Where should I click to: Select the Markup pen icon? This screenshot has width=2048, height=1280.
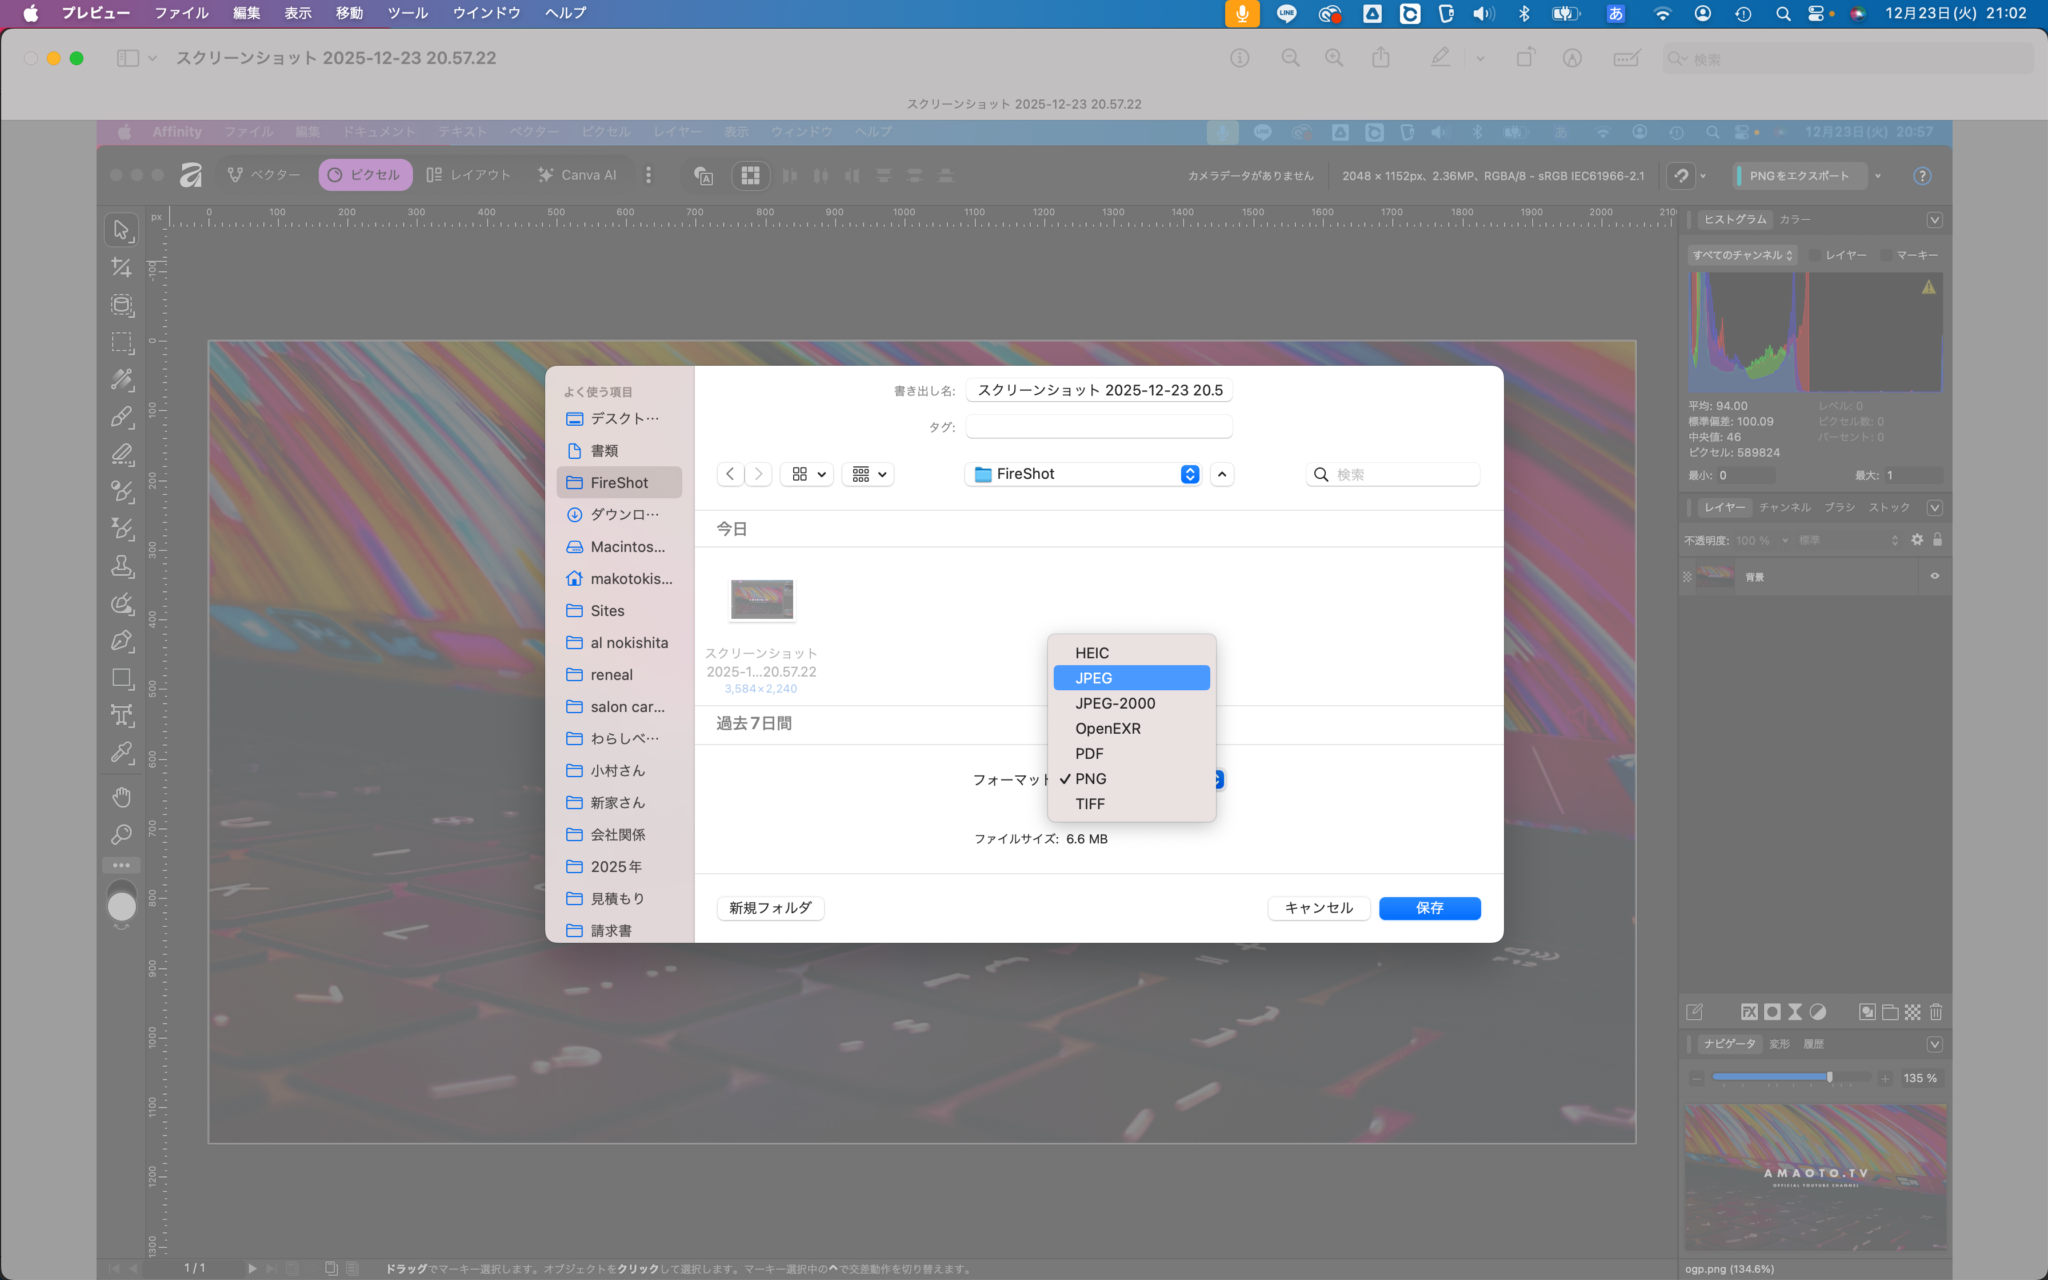(x=1440, y=57)
